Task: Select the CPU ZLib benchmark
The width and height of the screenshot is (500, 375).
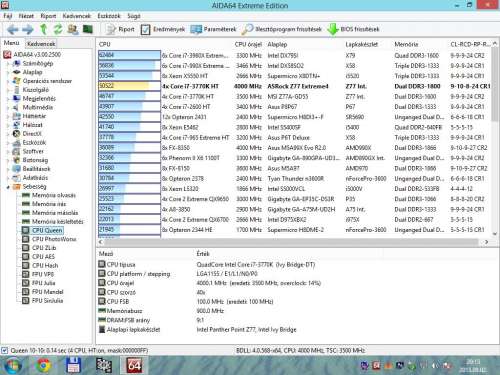Action: 44,248
